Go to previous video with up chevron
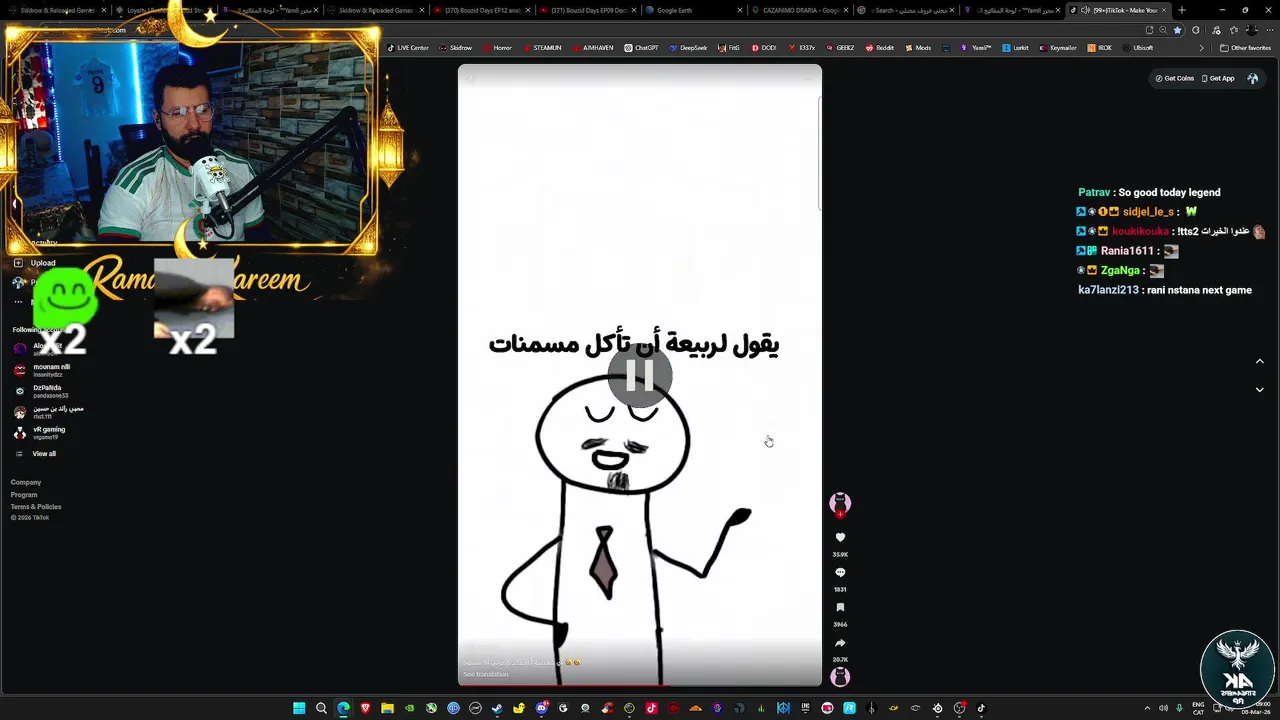The height and width of the screenshot is (720, 1280). [x=1259, y=361]
